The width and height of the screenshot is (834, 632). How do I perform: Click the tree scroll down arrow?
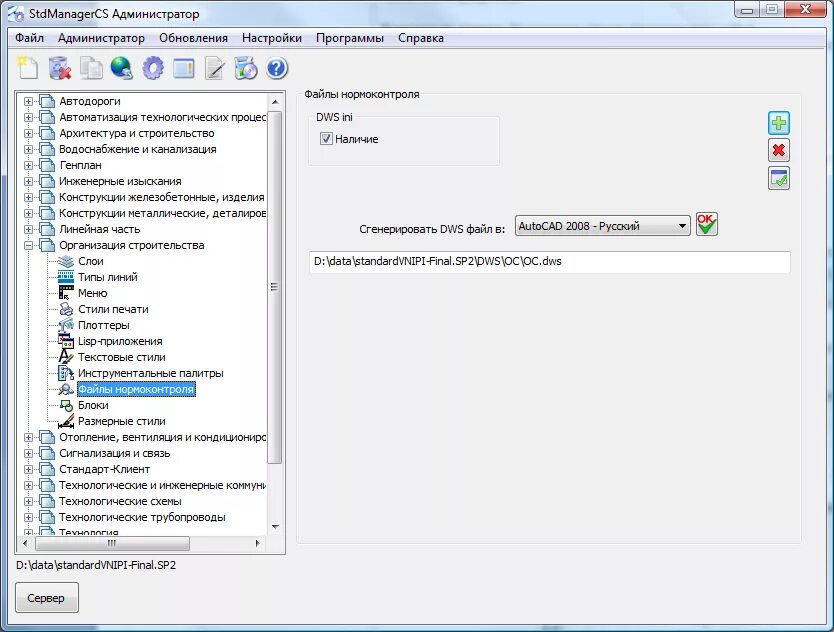275,527
